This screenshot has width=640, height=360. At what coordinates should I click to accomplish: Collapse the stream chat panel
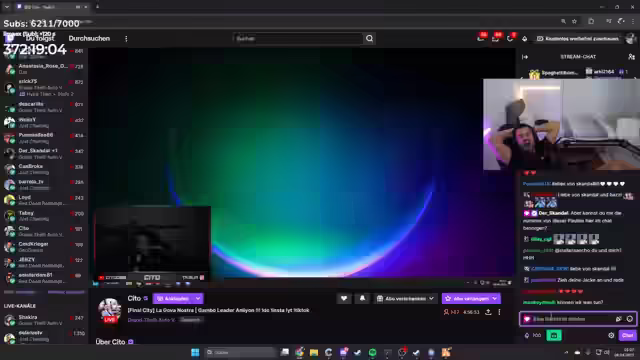coord(525,57)
